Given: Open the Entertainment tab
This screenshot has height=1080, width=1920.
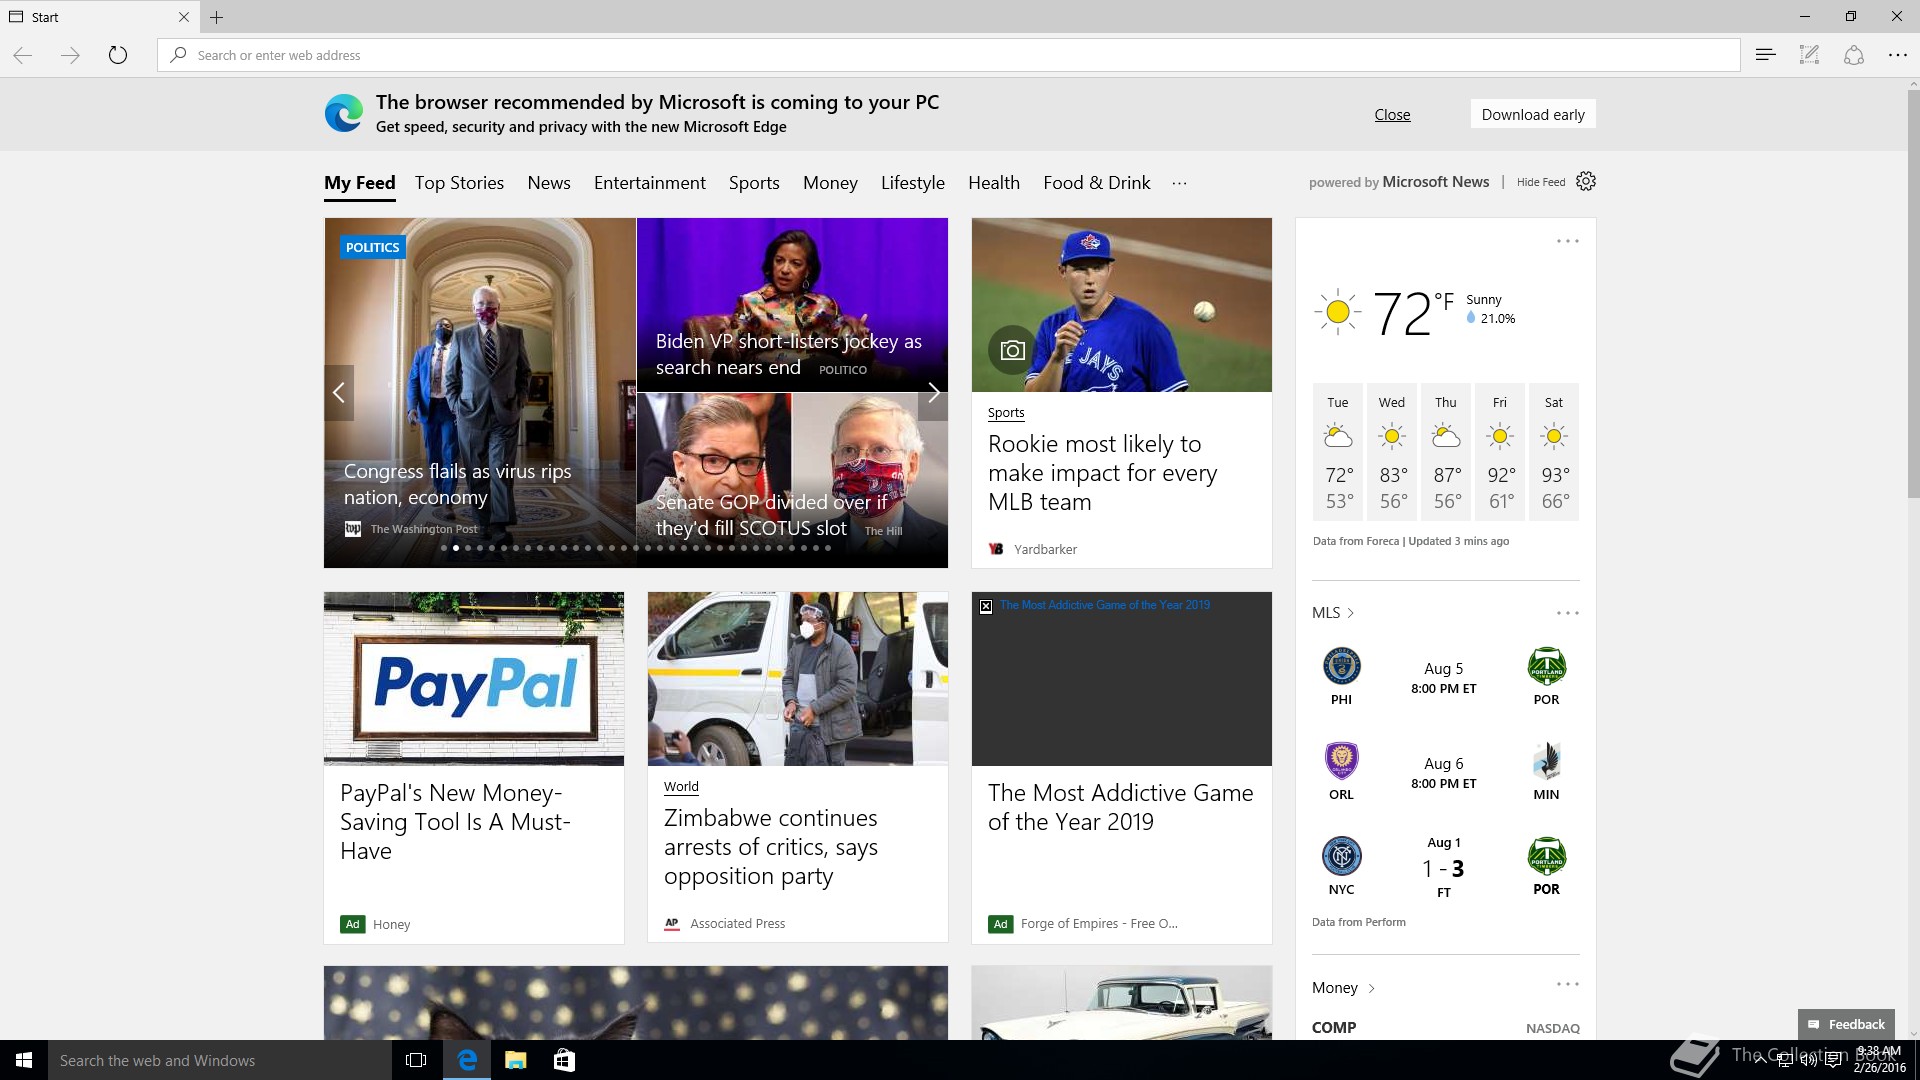Looking at the screenshot, I should 650,183.
